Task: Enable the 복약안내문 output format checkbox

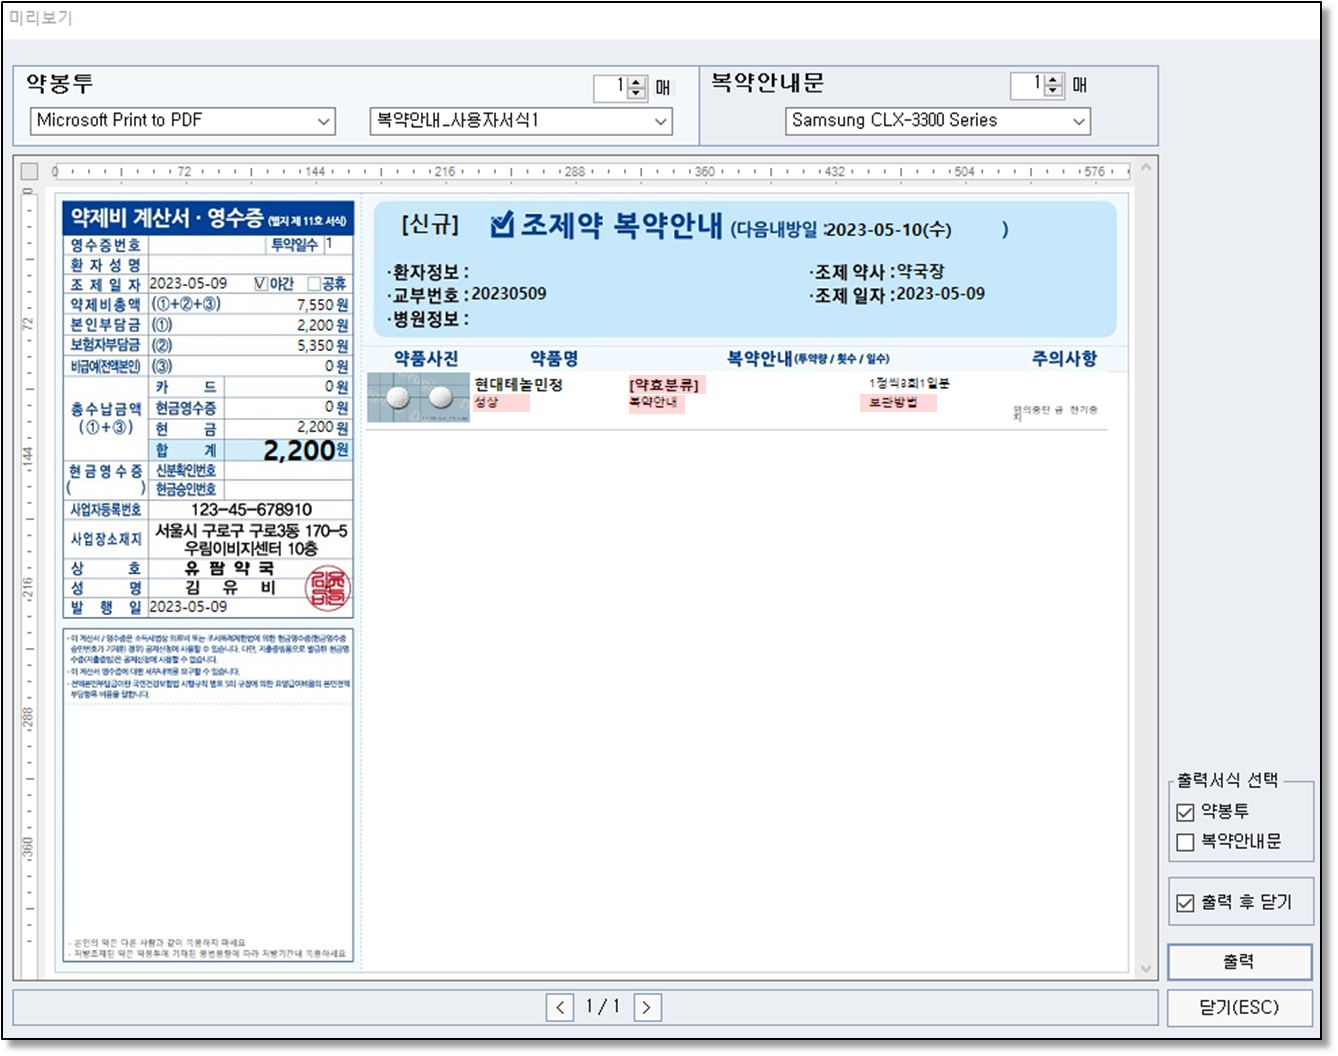Action: tap(1186, 842)
